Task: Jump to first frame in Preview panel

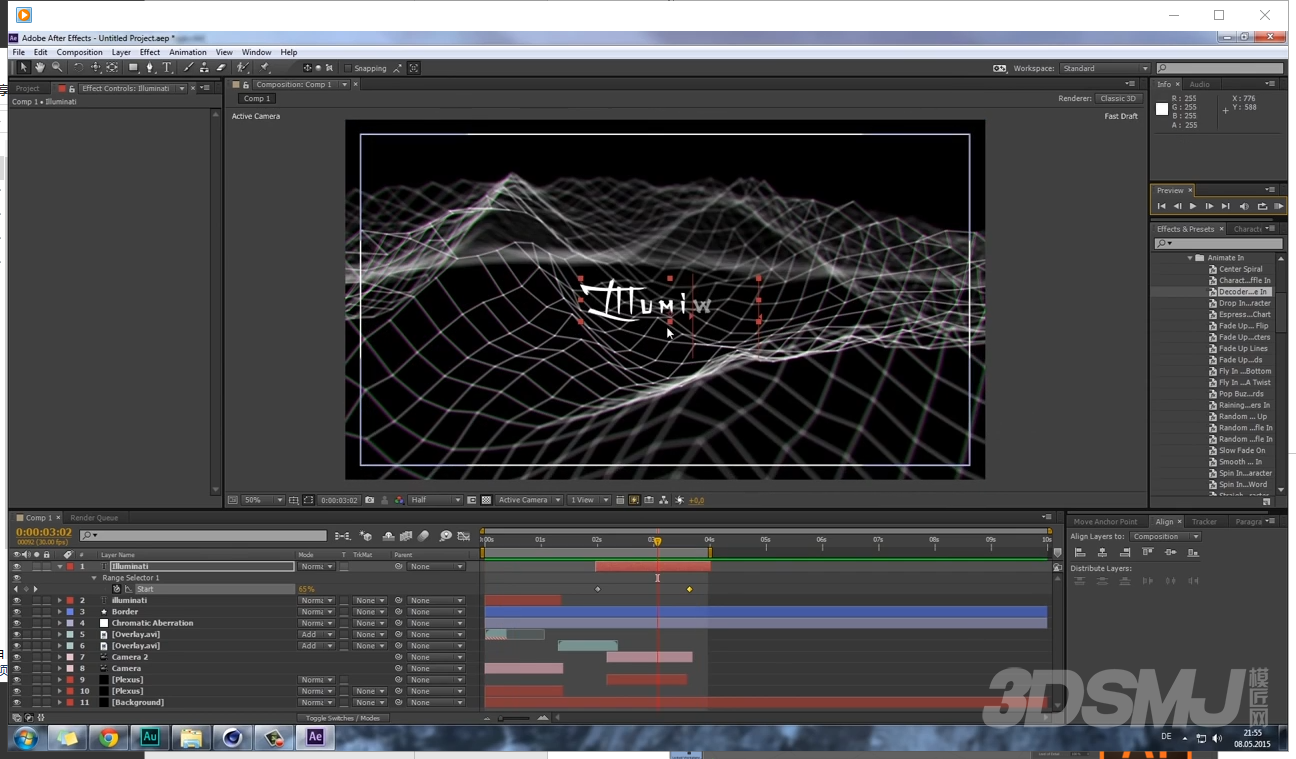Action: (x=1161, y=206)
